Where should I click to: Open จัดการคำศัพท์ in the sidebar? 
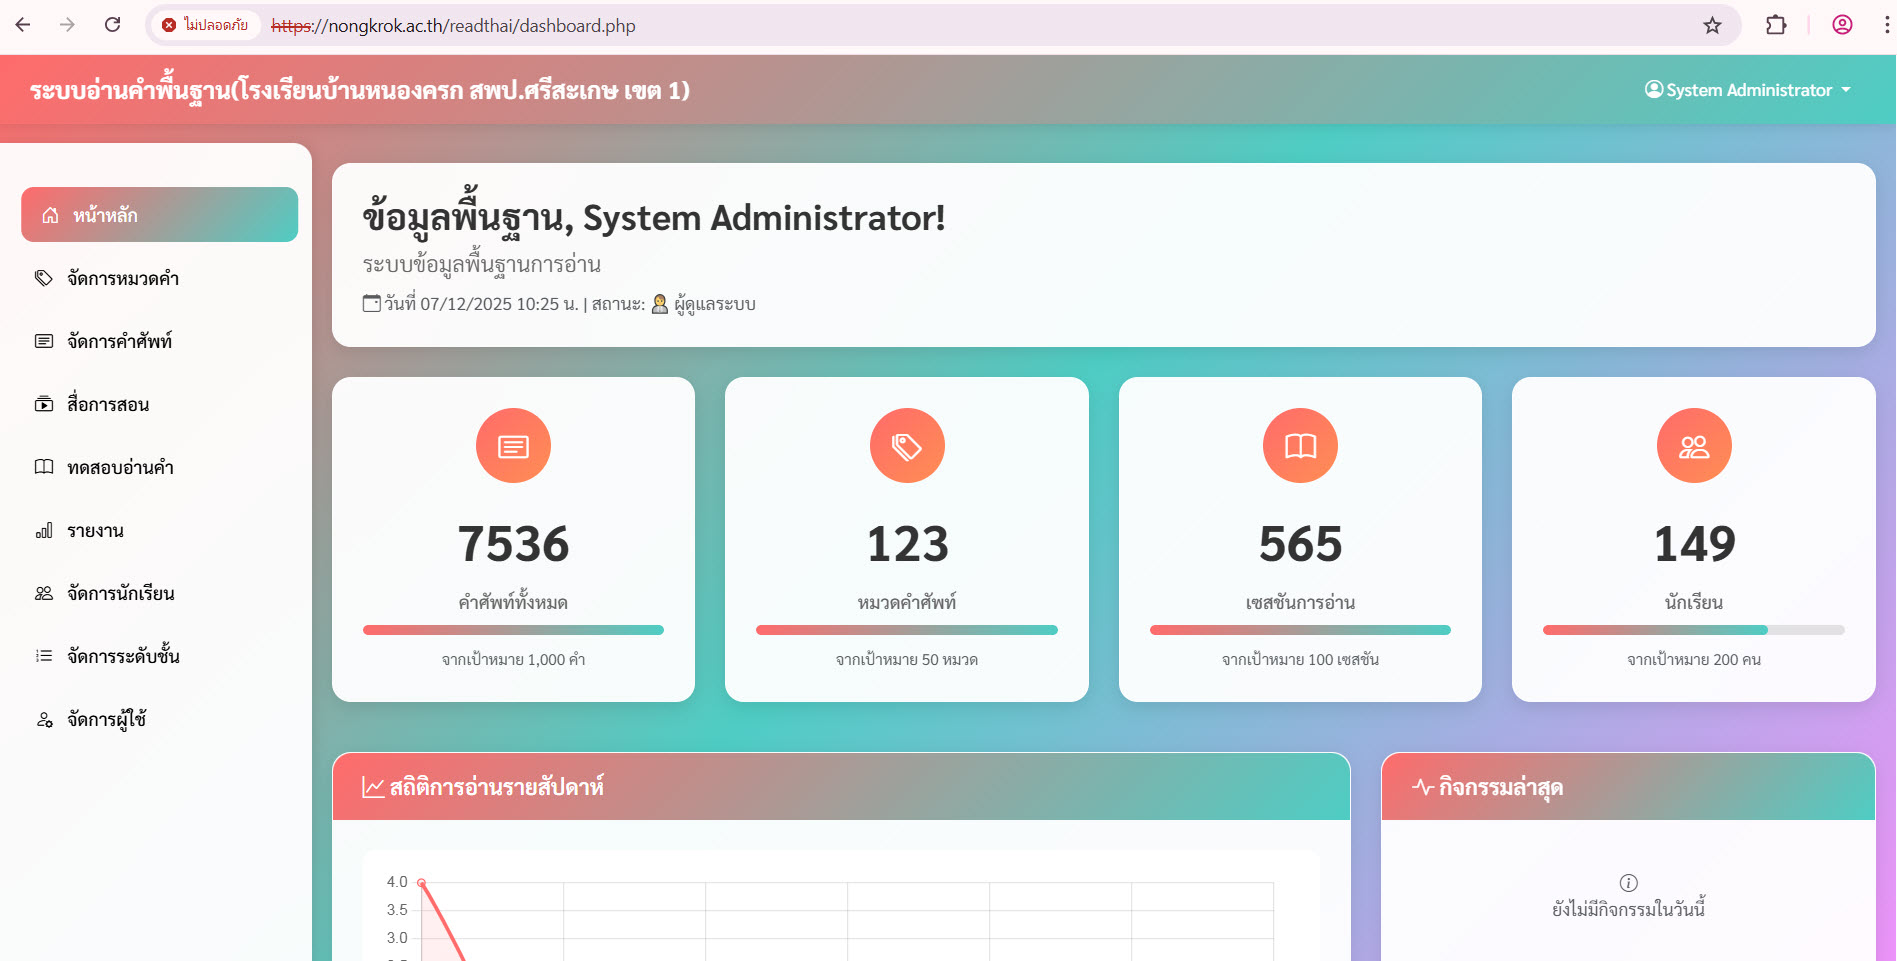click(160, 341)
